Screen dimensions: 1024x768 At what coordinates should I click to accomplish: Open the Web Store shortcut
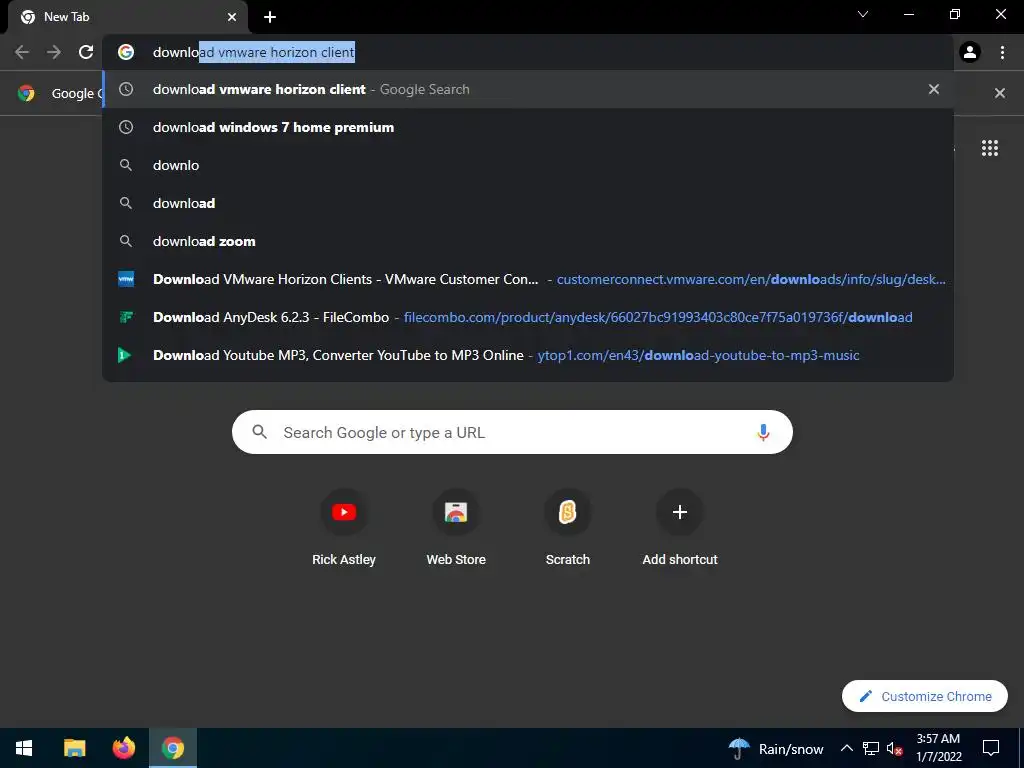pos(456,528)
